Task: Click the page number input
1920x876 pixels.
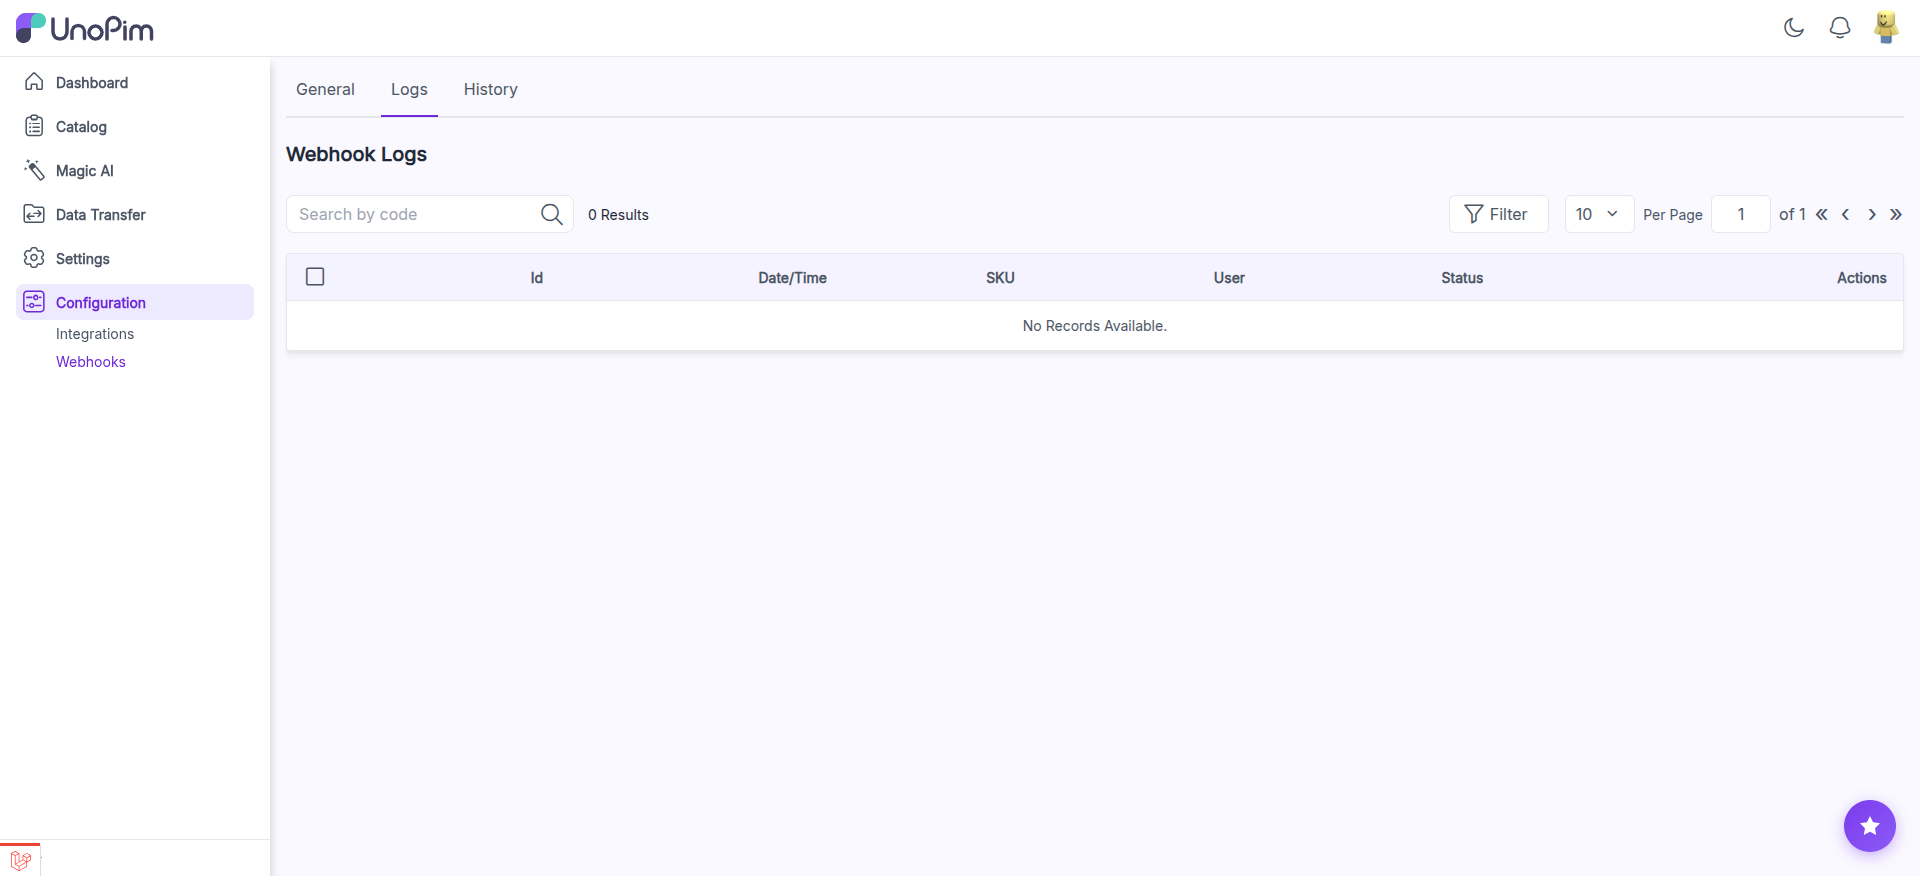Action: click(1741, 214)
